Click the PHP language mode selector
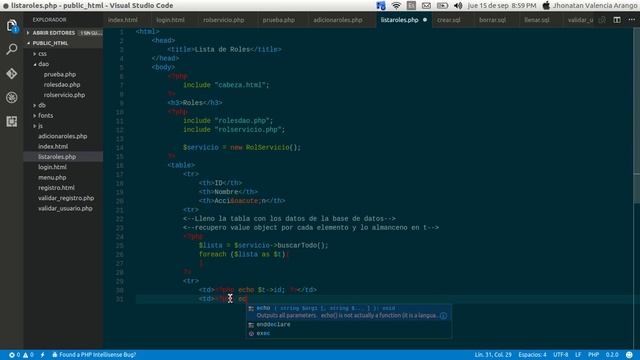The width and height of the screenshot is (640, 360). 593,355
